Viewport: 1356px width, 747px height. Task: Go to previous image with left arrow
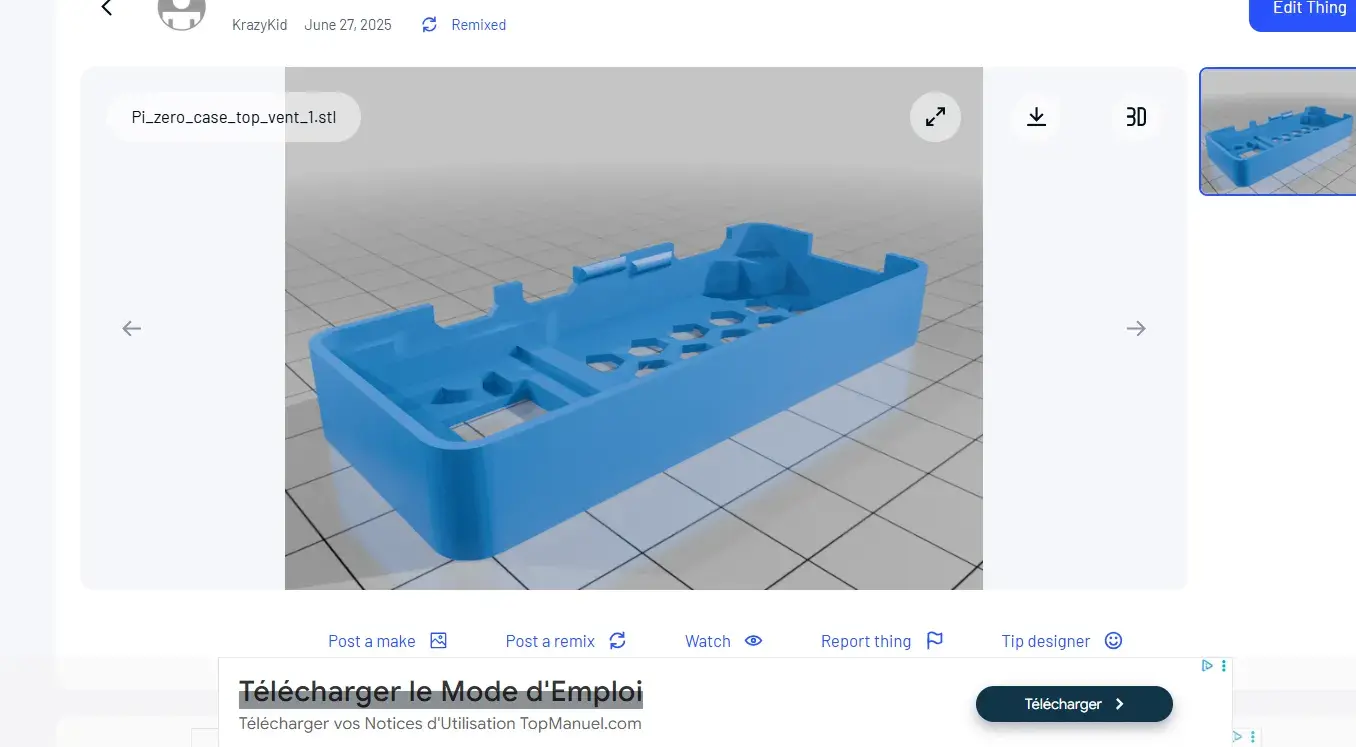click(x=132, y=328)
